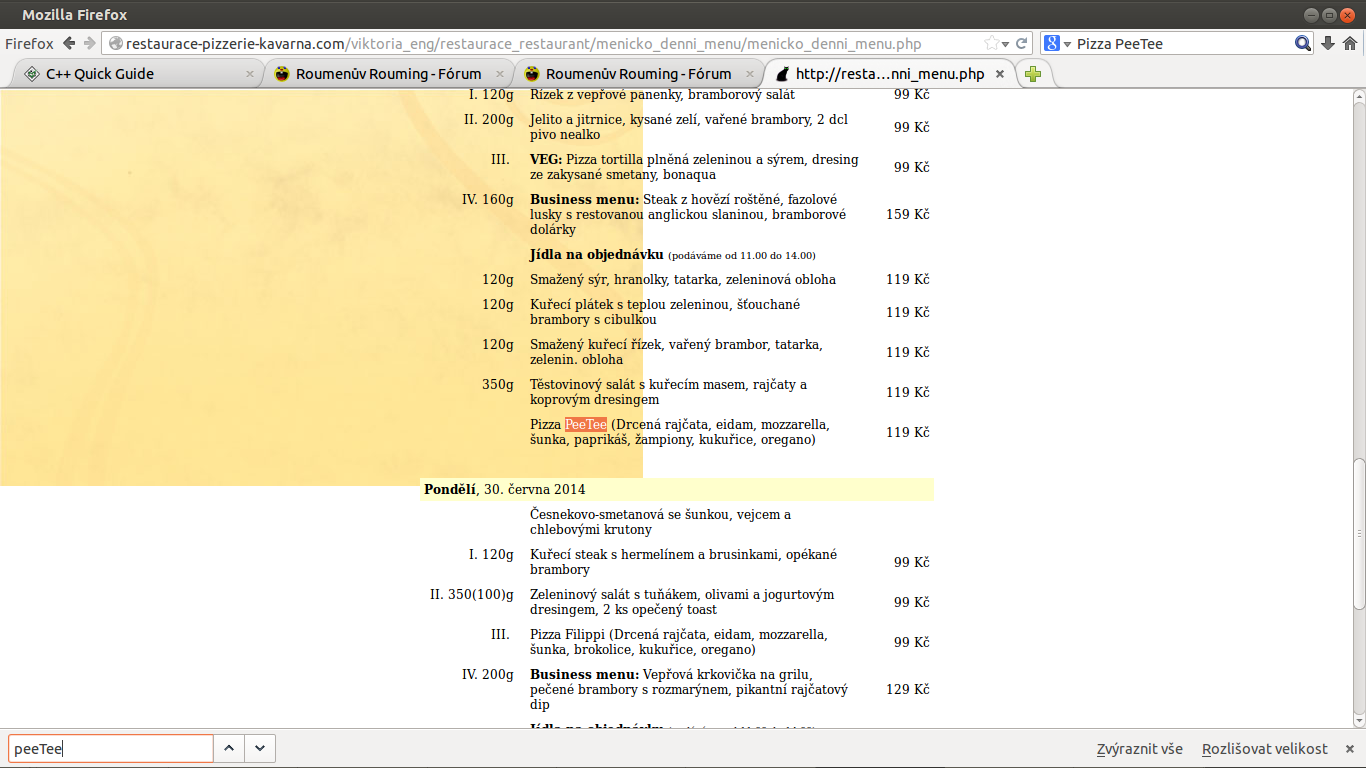1366x768 pixels.
Task: Find next match with down arrow
Action: point(260,748)
